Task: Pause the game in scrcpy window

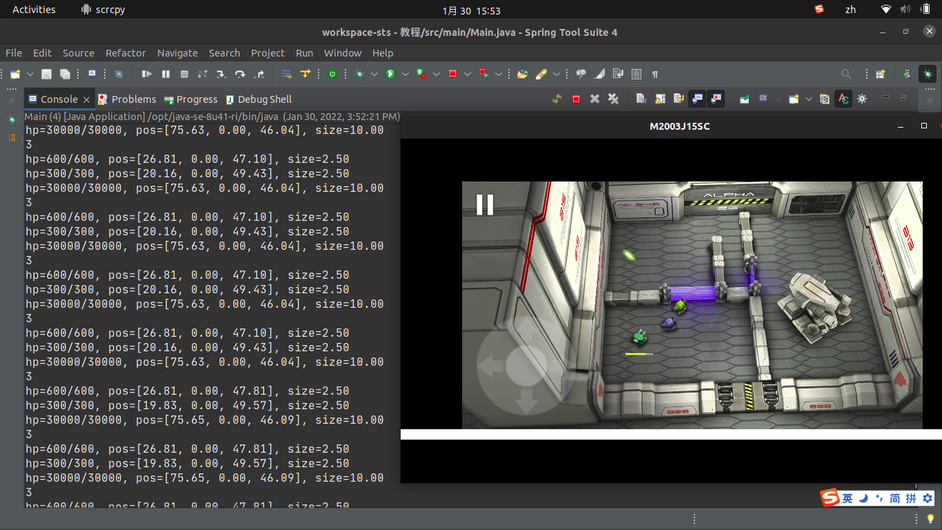Action: (485, 205)
